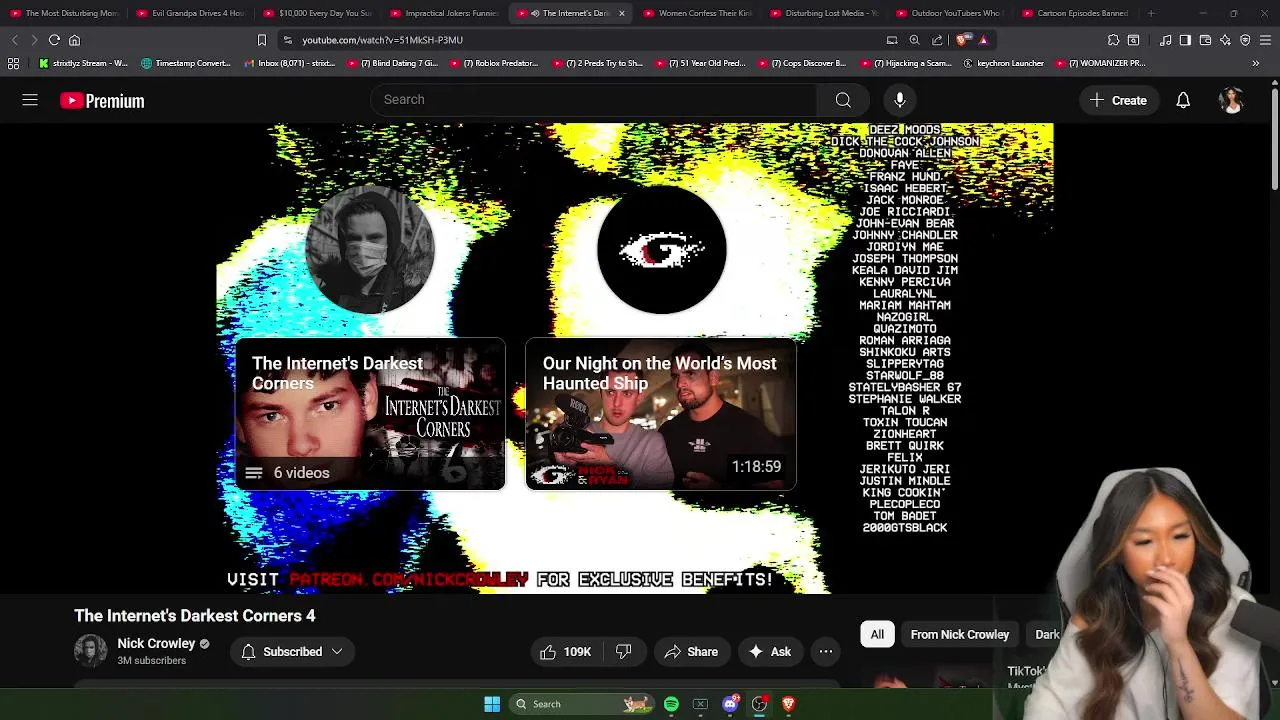Go to YouTube Premium home logo

(102, 100)
